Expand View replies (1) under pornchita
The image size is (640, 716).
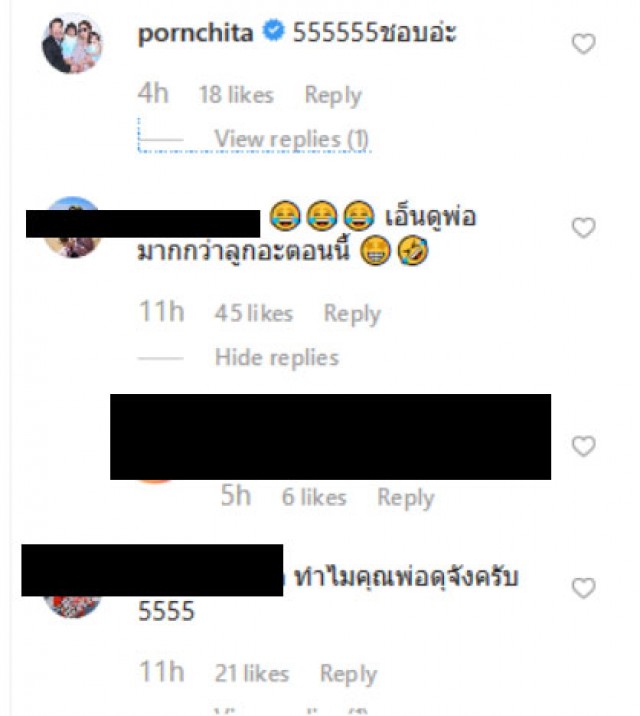(x=291, y=139)
